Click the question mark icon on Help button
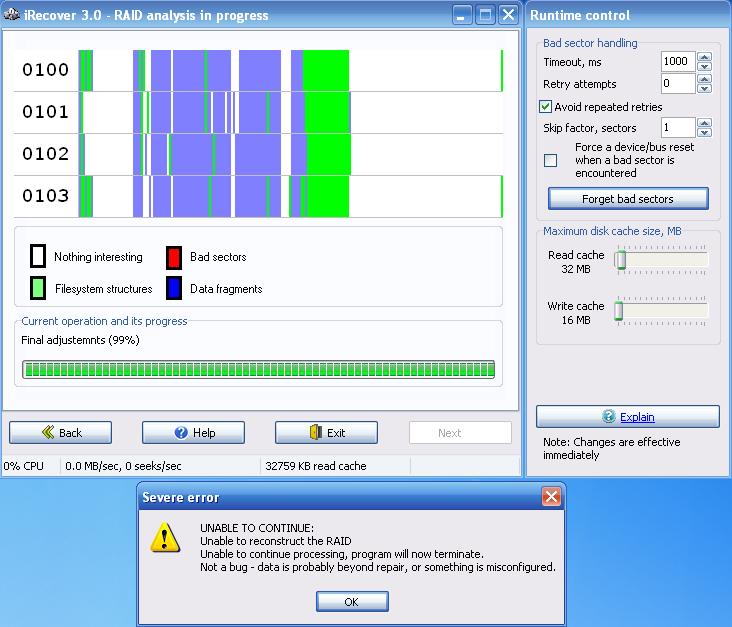Screen dimensions: 732x627 coord(181,433)
